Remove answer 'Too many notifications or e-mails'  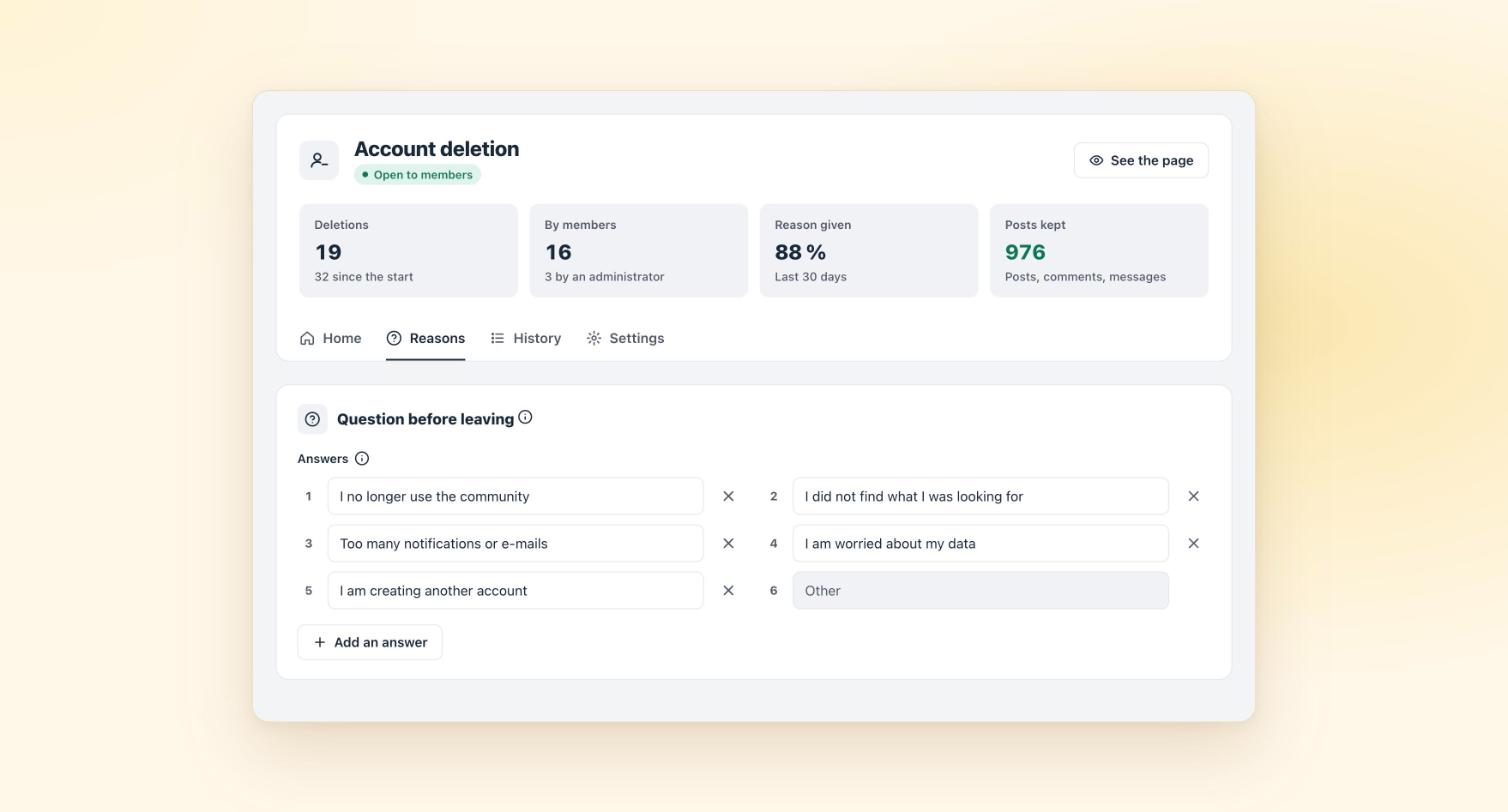[x=728, y=544]
